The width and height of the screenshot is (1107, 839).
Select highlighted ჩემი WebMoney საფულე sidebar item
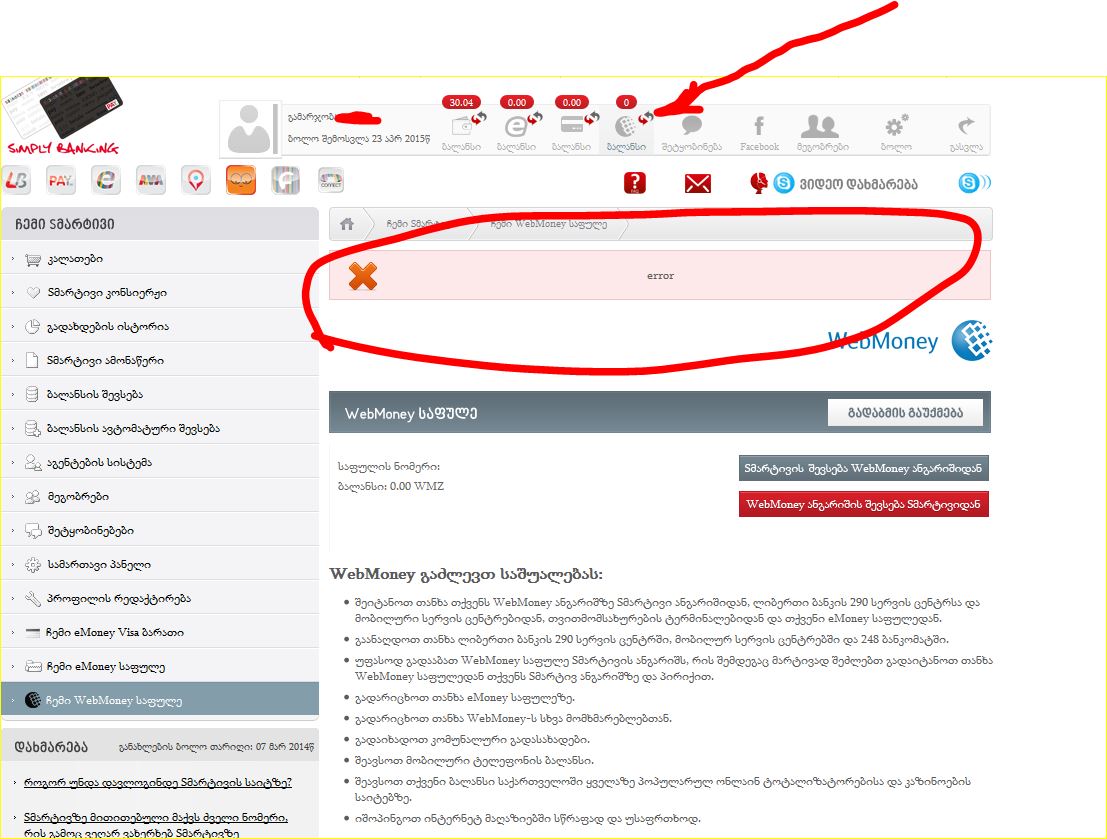[160, 700]
